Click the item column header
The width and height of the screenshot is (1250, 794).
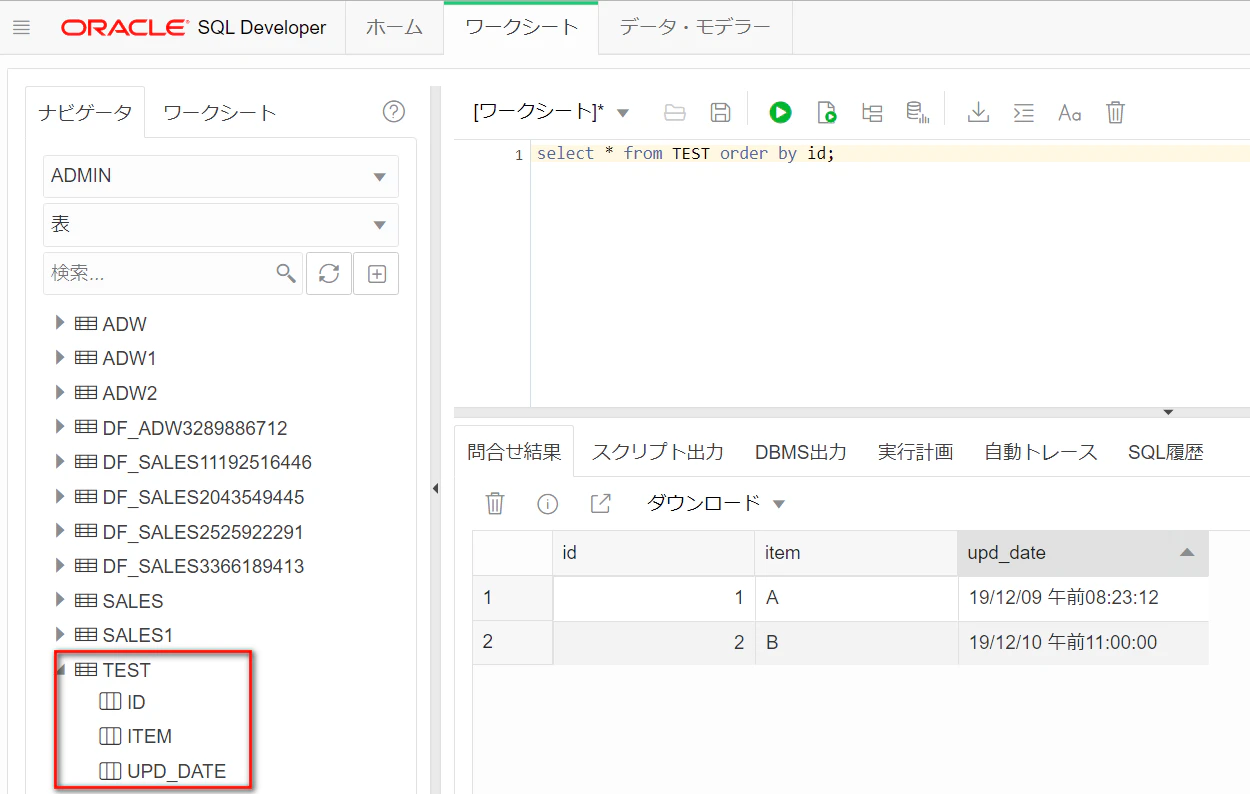coord(855,553)
